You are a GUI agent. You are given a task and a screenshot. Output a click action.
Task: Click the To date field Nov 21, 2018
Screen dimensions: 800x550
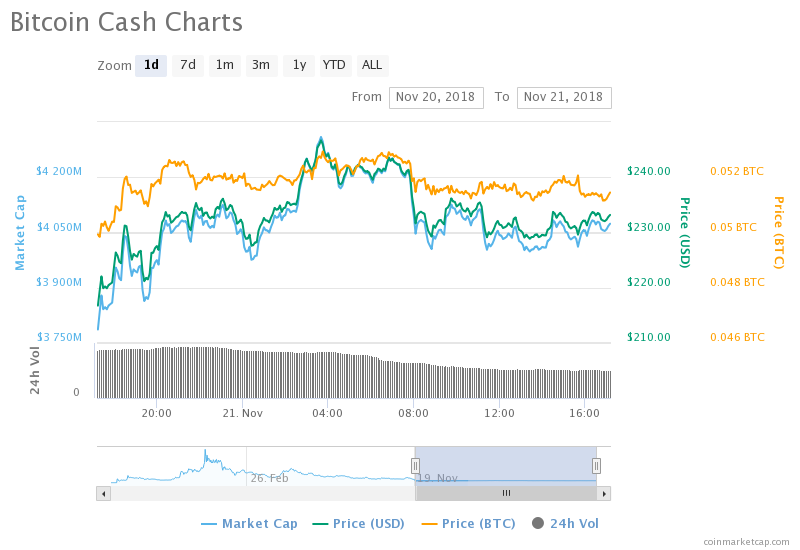[x=564, y=97]
